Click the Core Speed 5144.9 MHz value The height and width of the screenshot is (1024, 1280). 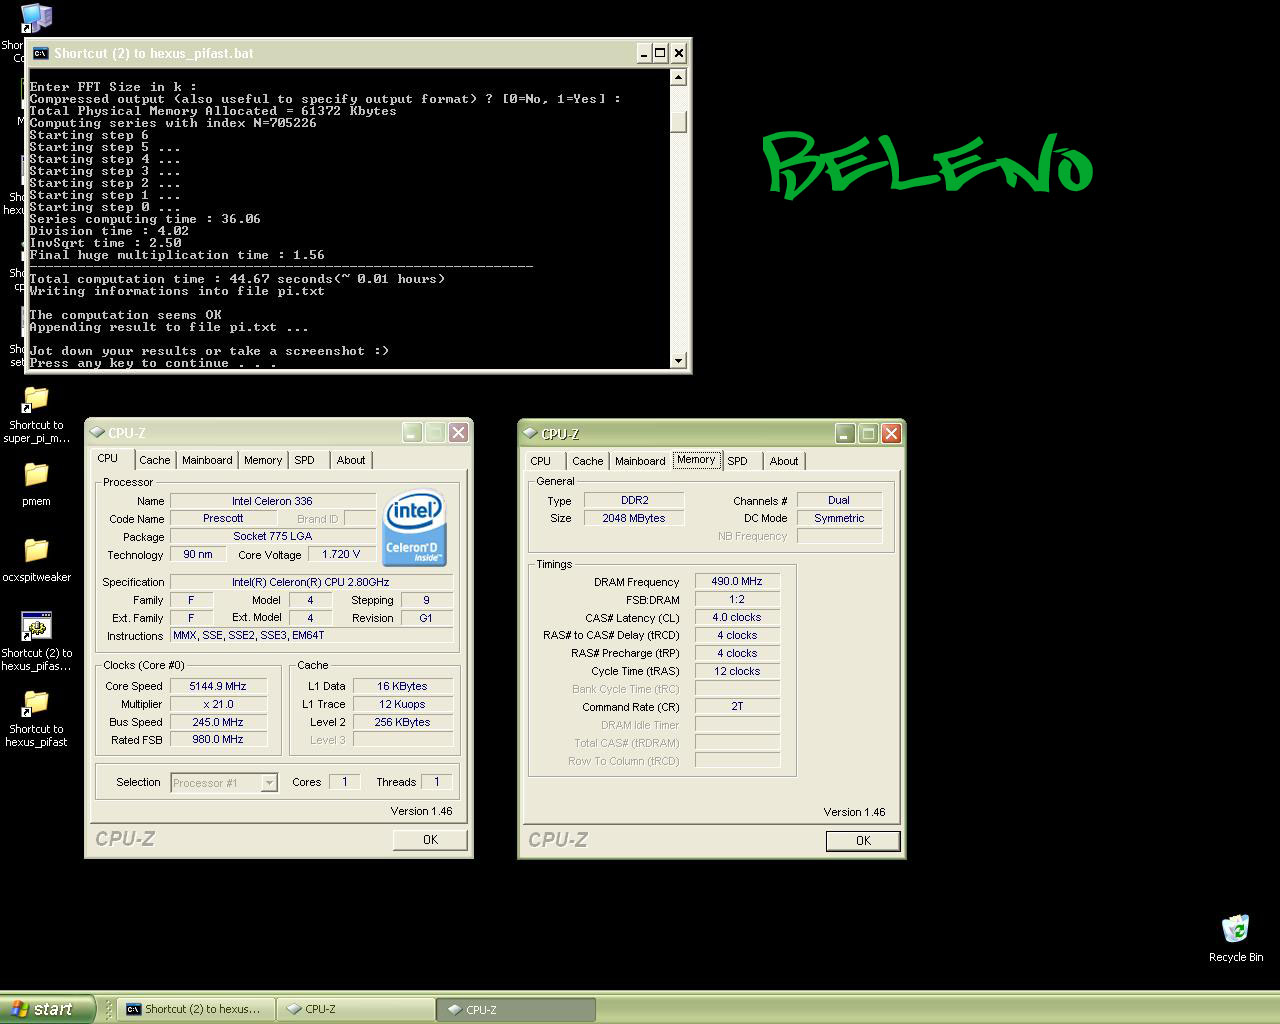218,686
